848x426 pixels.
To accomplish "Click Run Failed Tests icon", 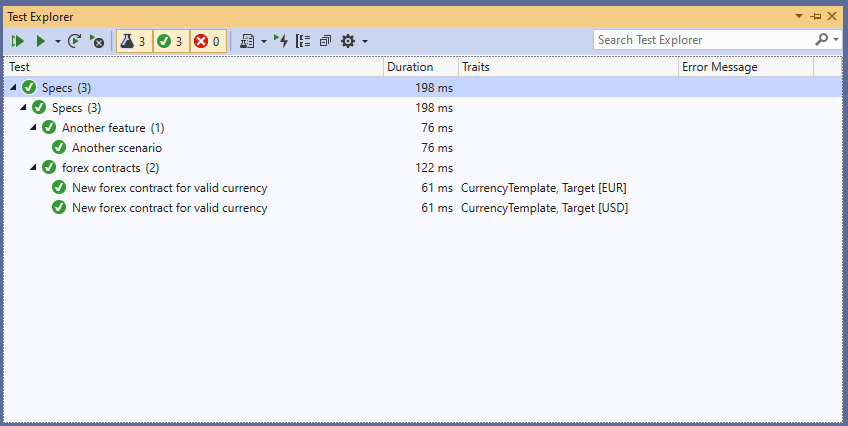I will click(96, 41).
